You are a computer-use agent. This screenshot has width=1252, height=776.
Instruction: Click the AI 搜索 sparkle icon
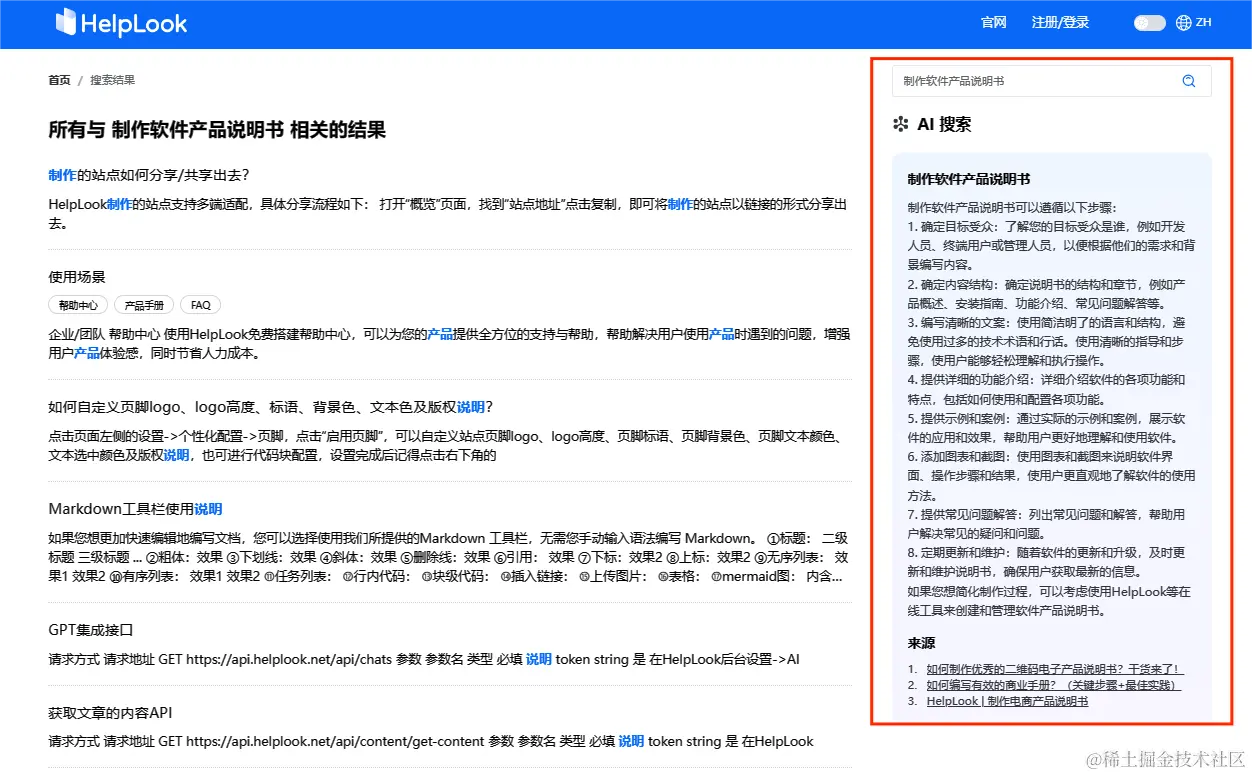click(901, 125)
